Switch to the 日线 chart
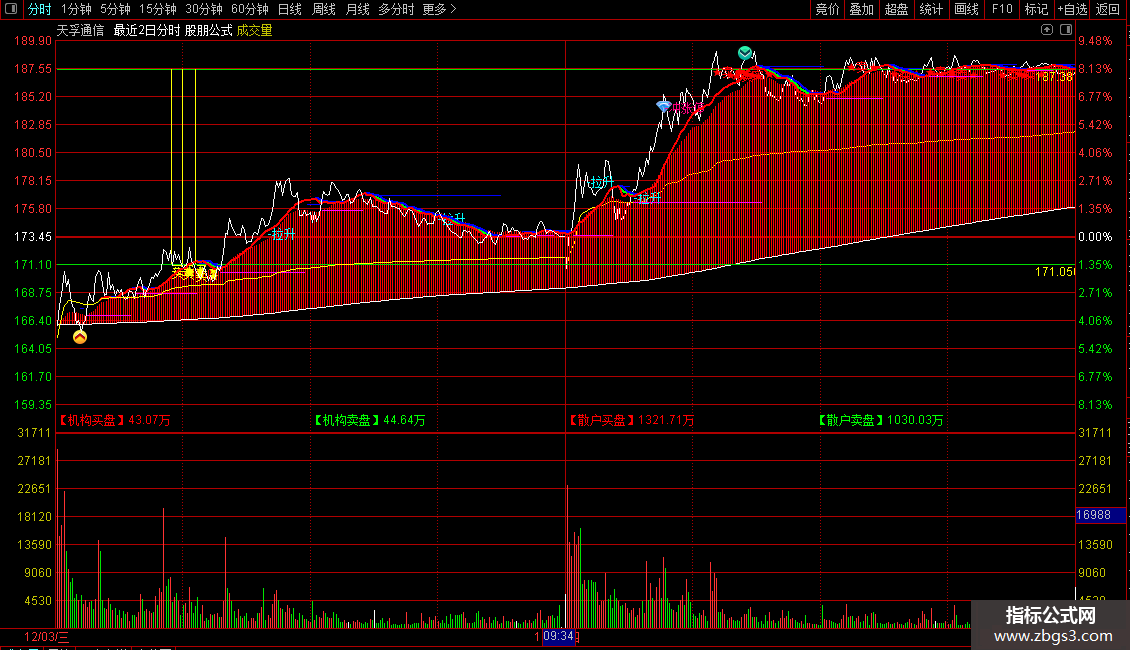 [290, 9]
